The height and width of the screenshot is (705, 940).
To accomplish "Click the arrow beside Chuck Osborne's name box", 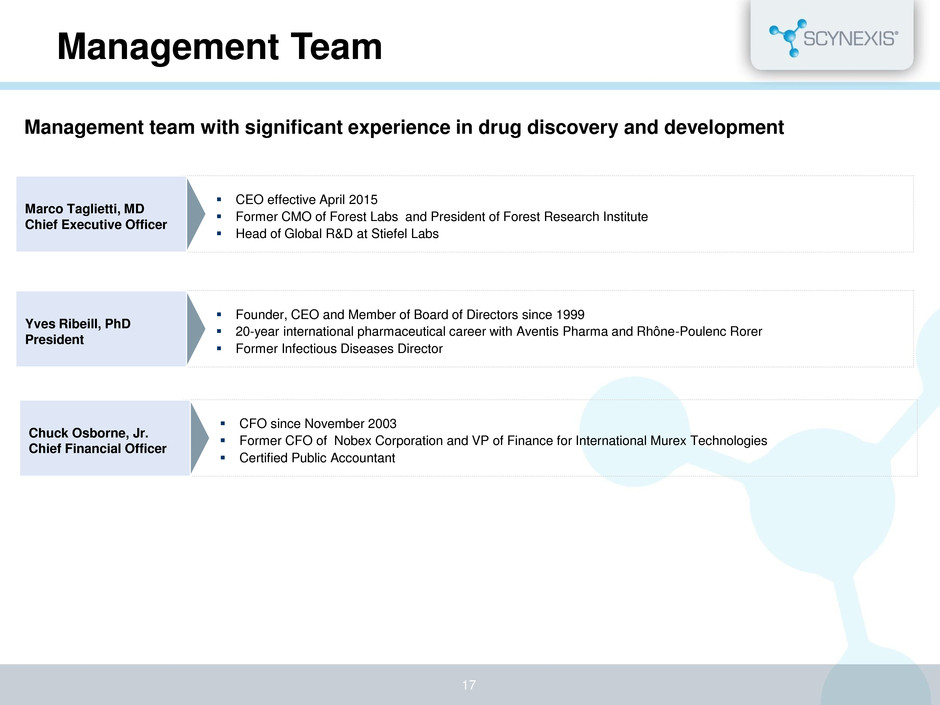I will [200, 438].
